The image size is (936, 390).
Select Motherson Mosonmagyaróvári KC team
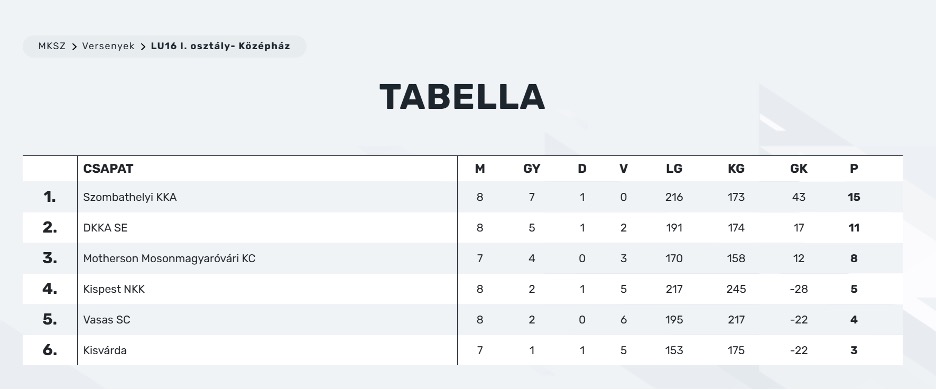169,259
